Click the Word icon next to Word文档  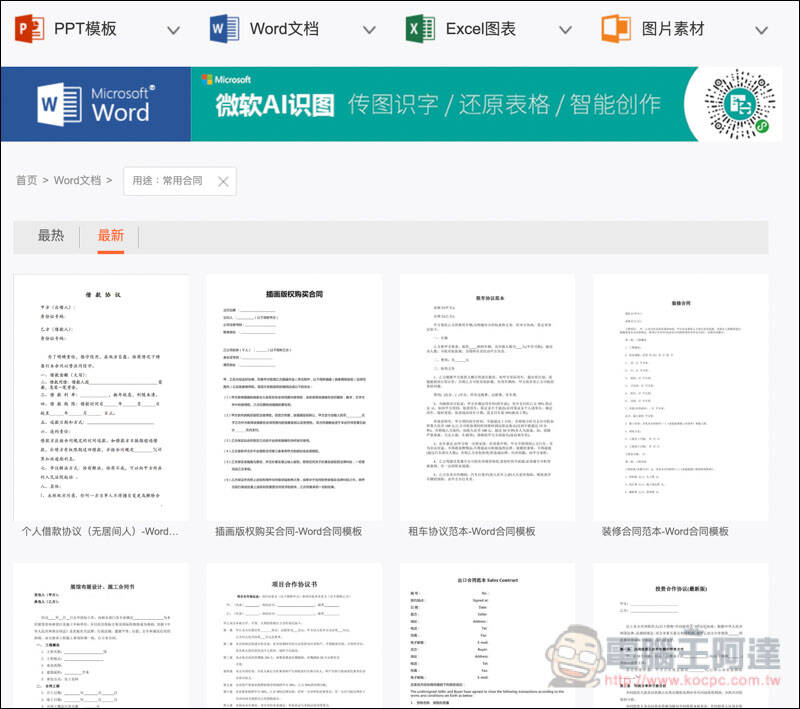pyautogui.click(x=224, y=29)
